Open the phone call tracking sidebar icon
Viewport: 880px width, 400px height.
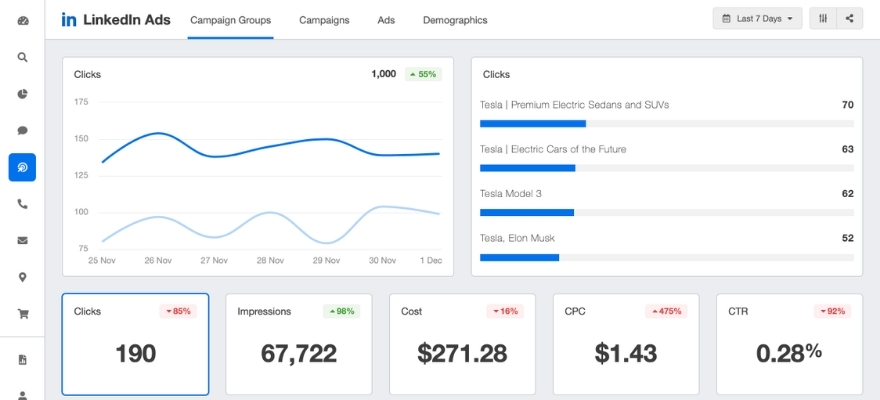coord(22,204)
